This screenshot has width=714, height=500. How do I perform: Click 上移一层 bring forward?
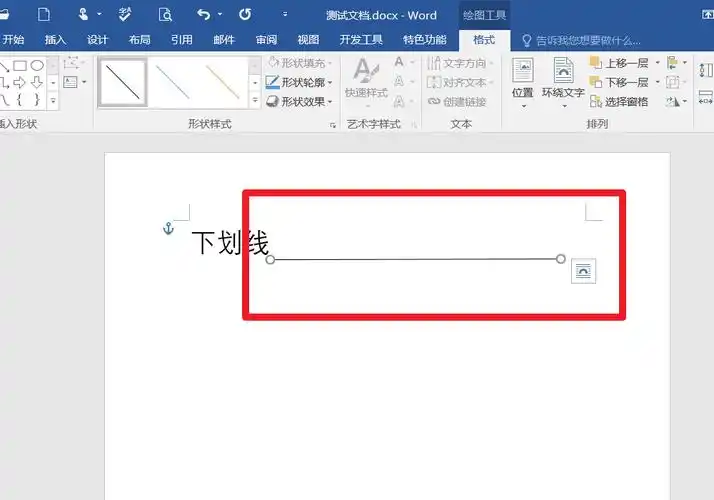point(619,63)
